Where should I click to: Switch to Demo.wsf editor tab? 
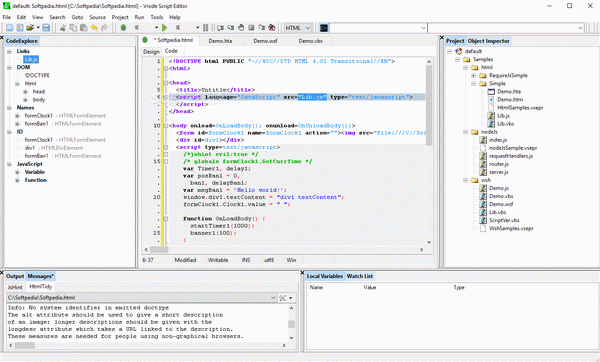[x=265, y=41]
